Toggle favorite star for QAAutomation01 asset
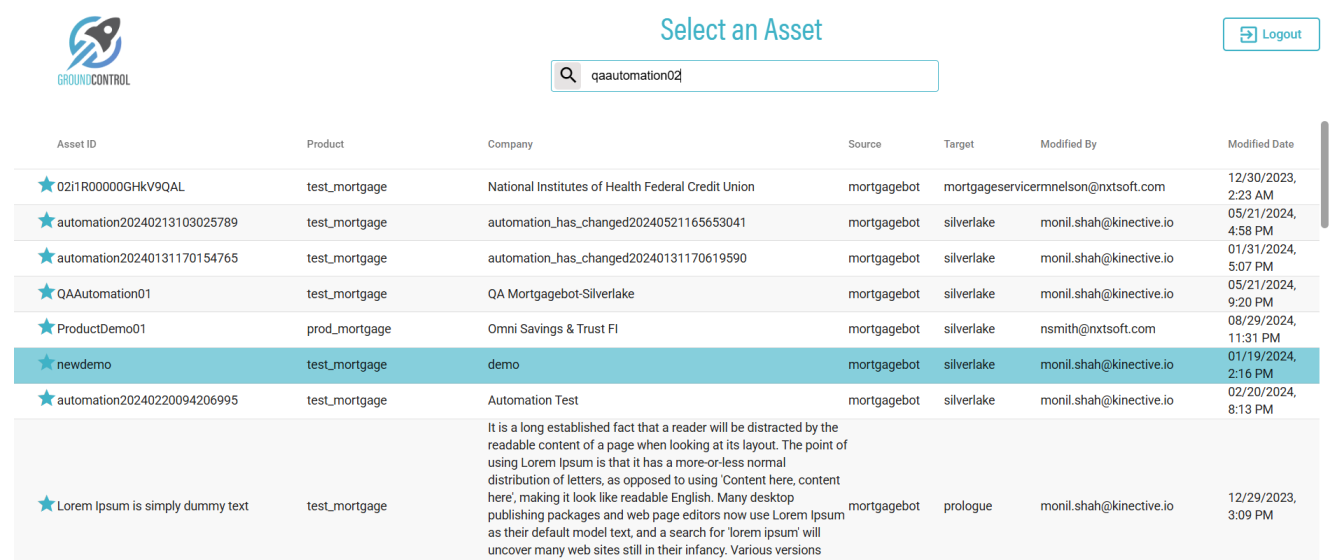 tap(46, 292)
